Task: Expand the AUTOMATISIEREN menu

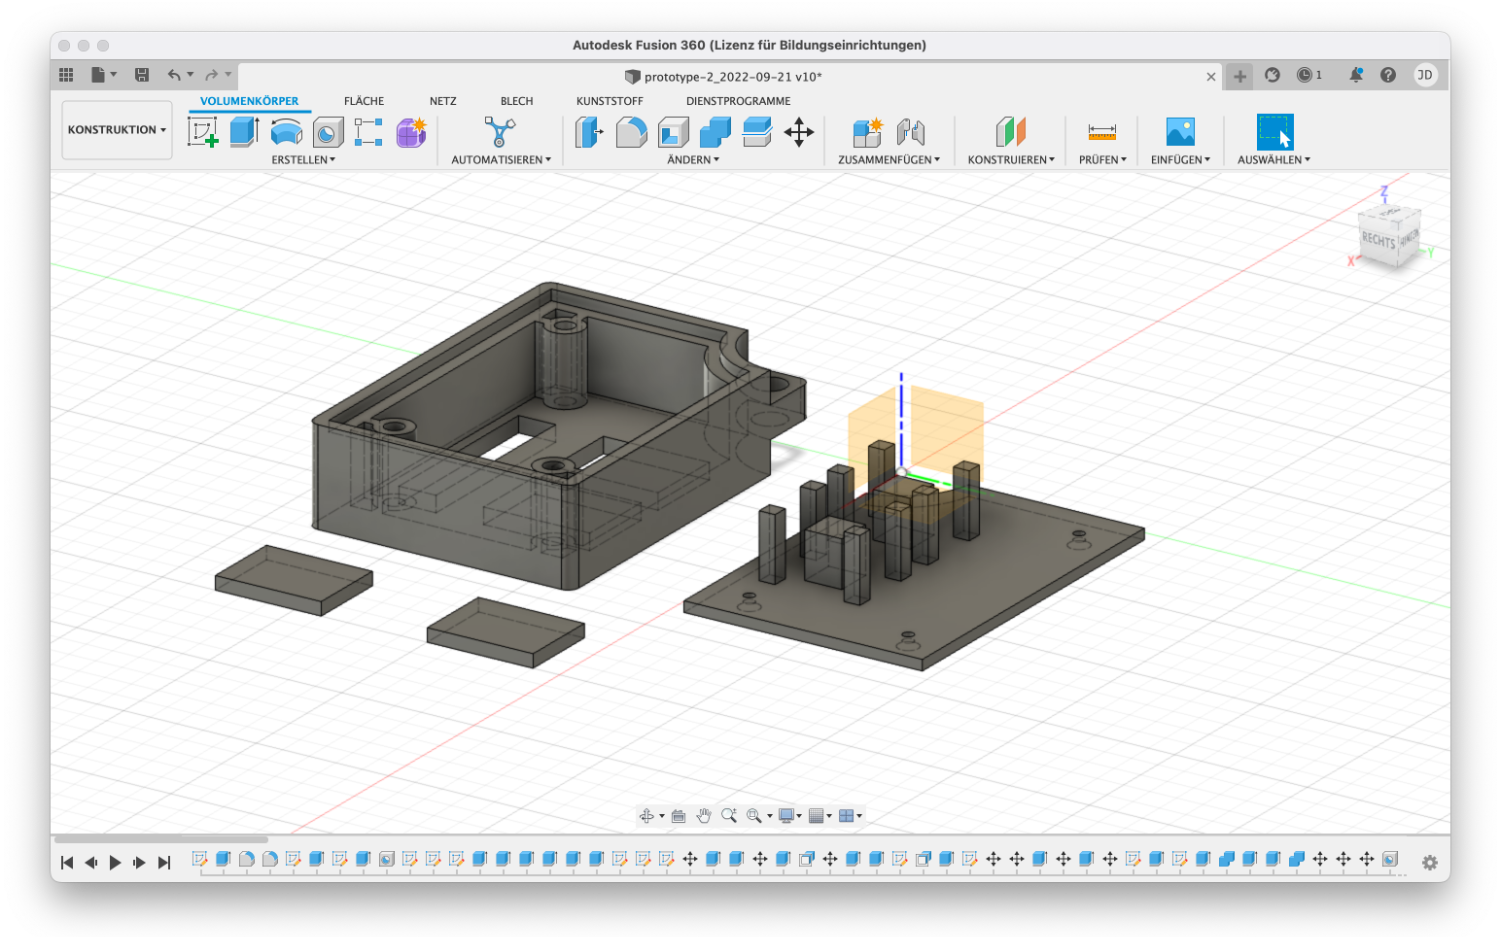Action: point(501,160)
